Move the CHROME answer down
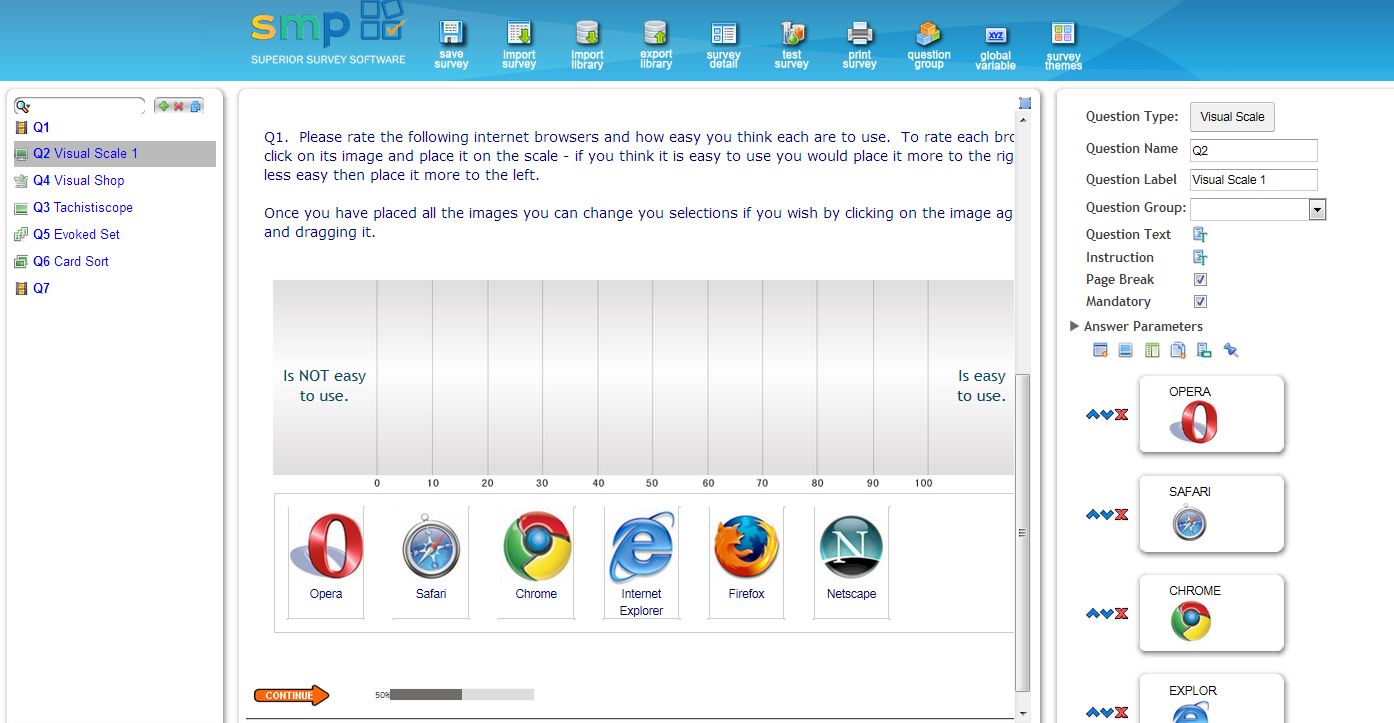This screenshot has width=1394, height=723. (1107, 614)
